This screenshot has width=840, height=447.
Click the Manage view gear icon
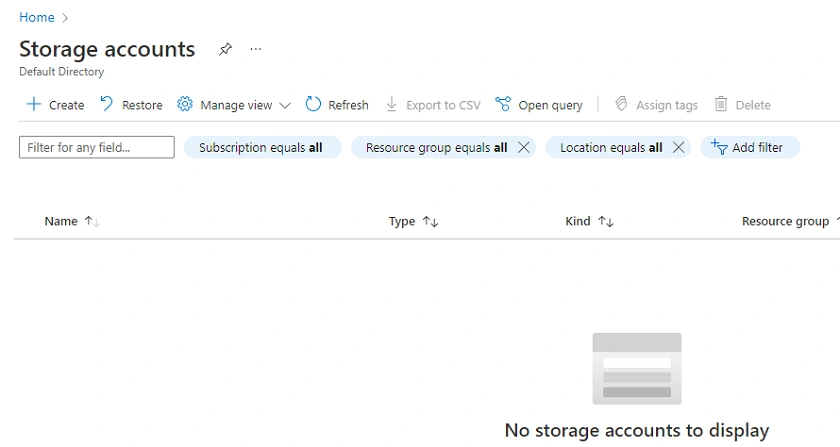[x=185, y=104]
